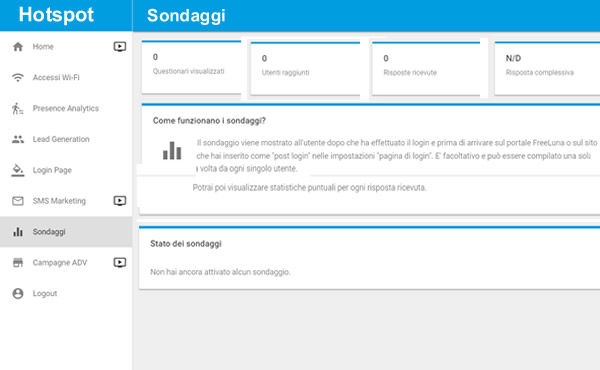The height and width of the screenshot is (370, 600).
Task: Click the large bar chart info icon
Action: [x=172, y=150]
